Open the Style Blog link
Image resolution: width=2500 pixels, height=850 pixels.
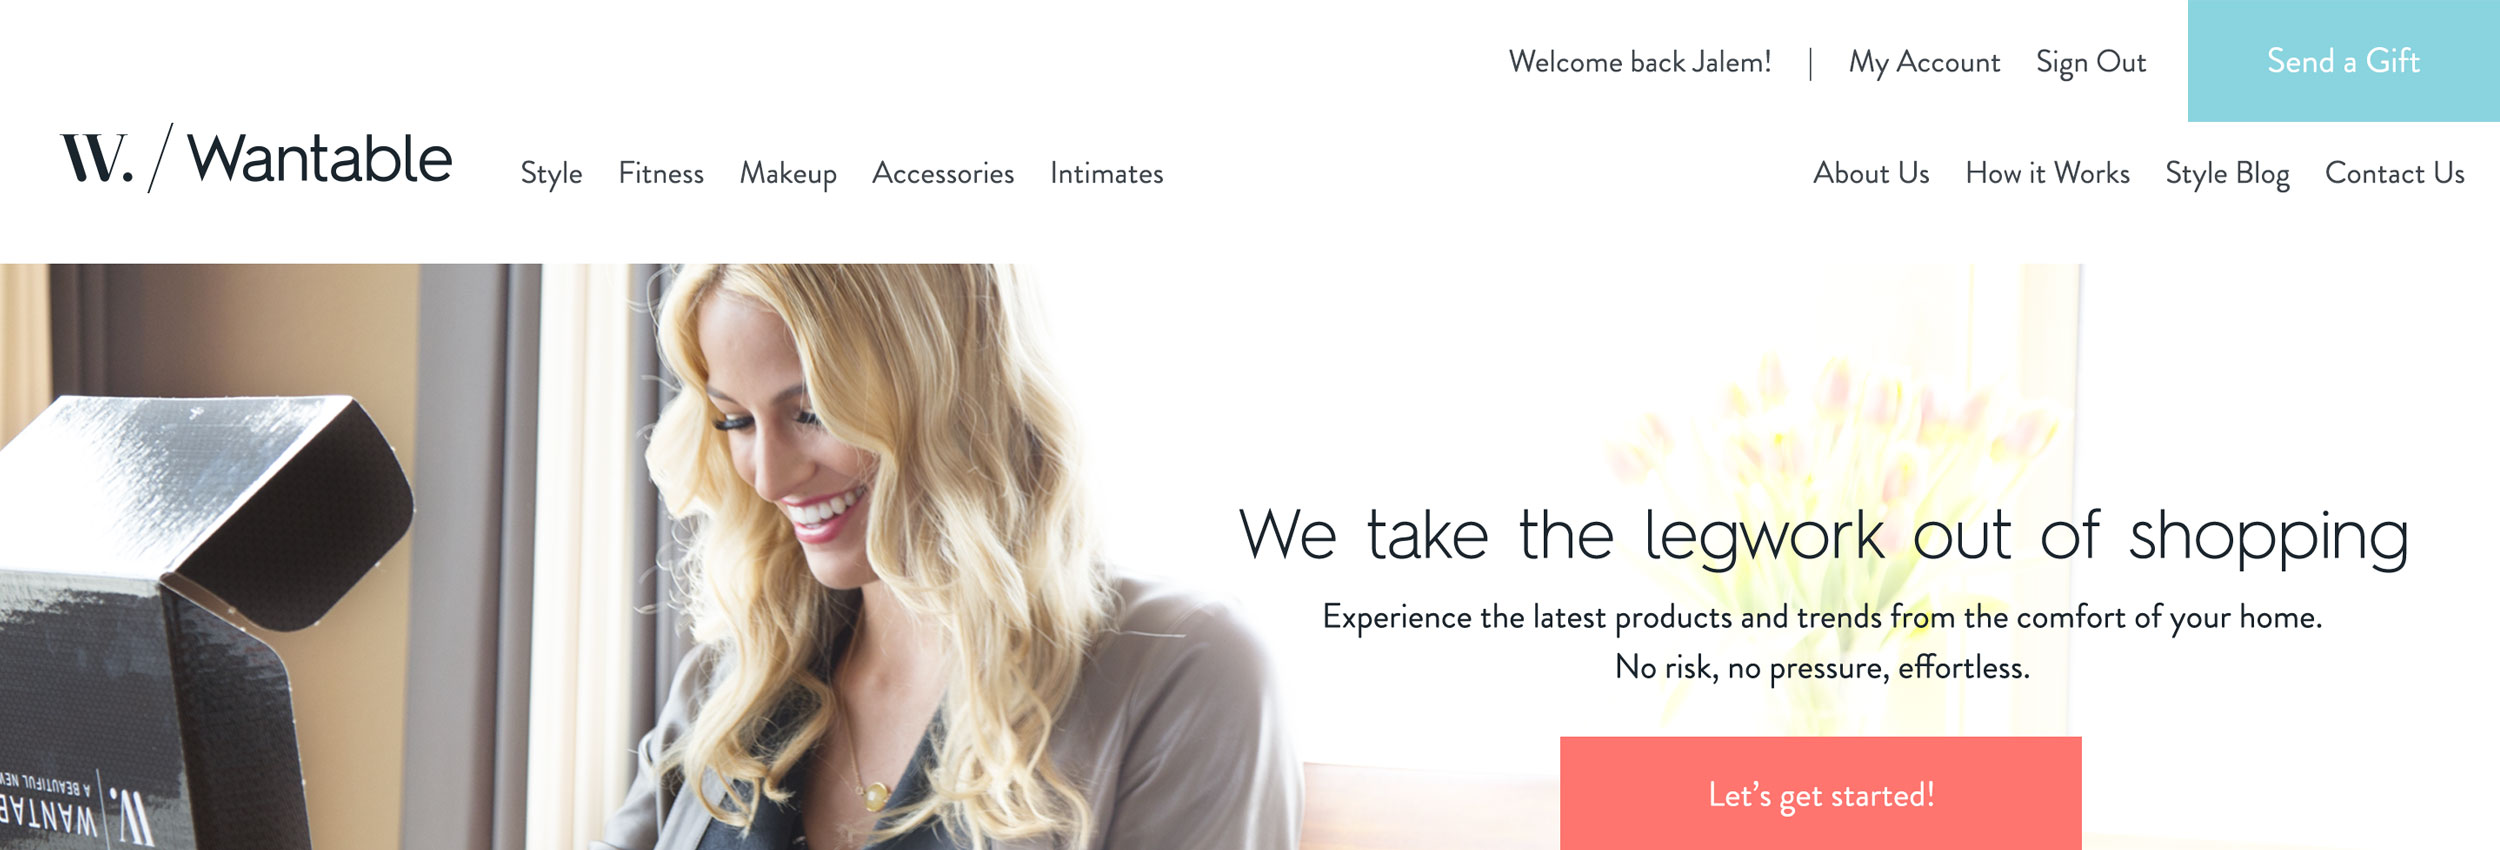(x=2227, y=174)
